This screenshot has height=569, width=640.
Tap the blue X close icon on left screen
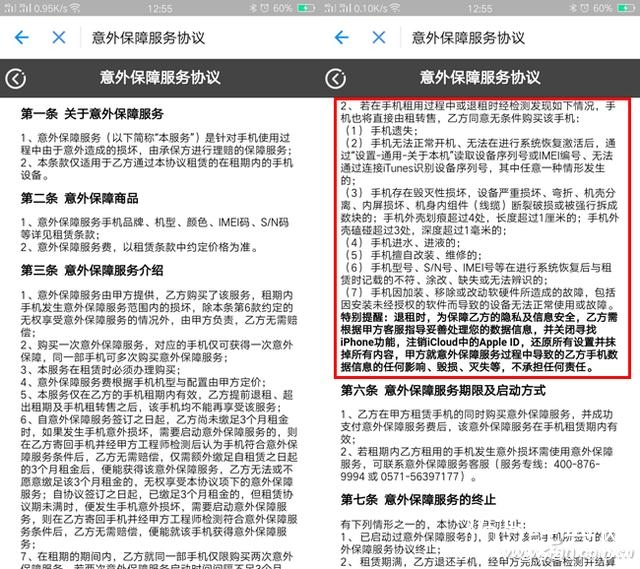click(x=59, y=38)
